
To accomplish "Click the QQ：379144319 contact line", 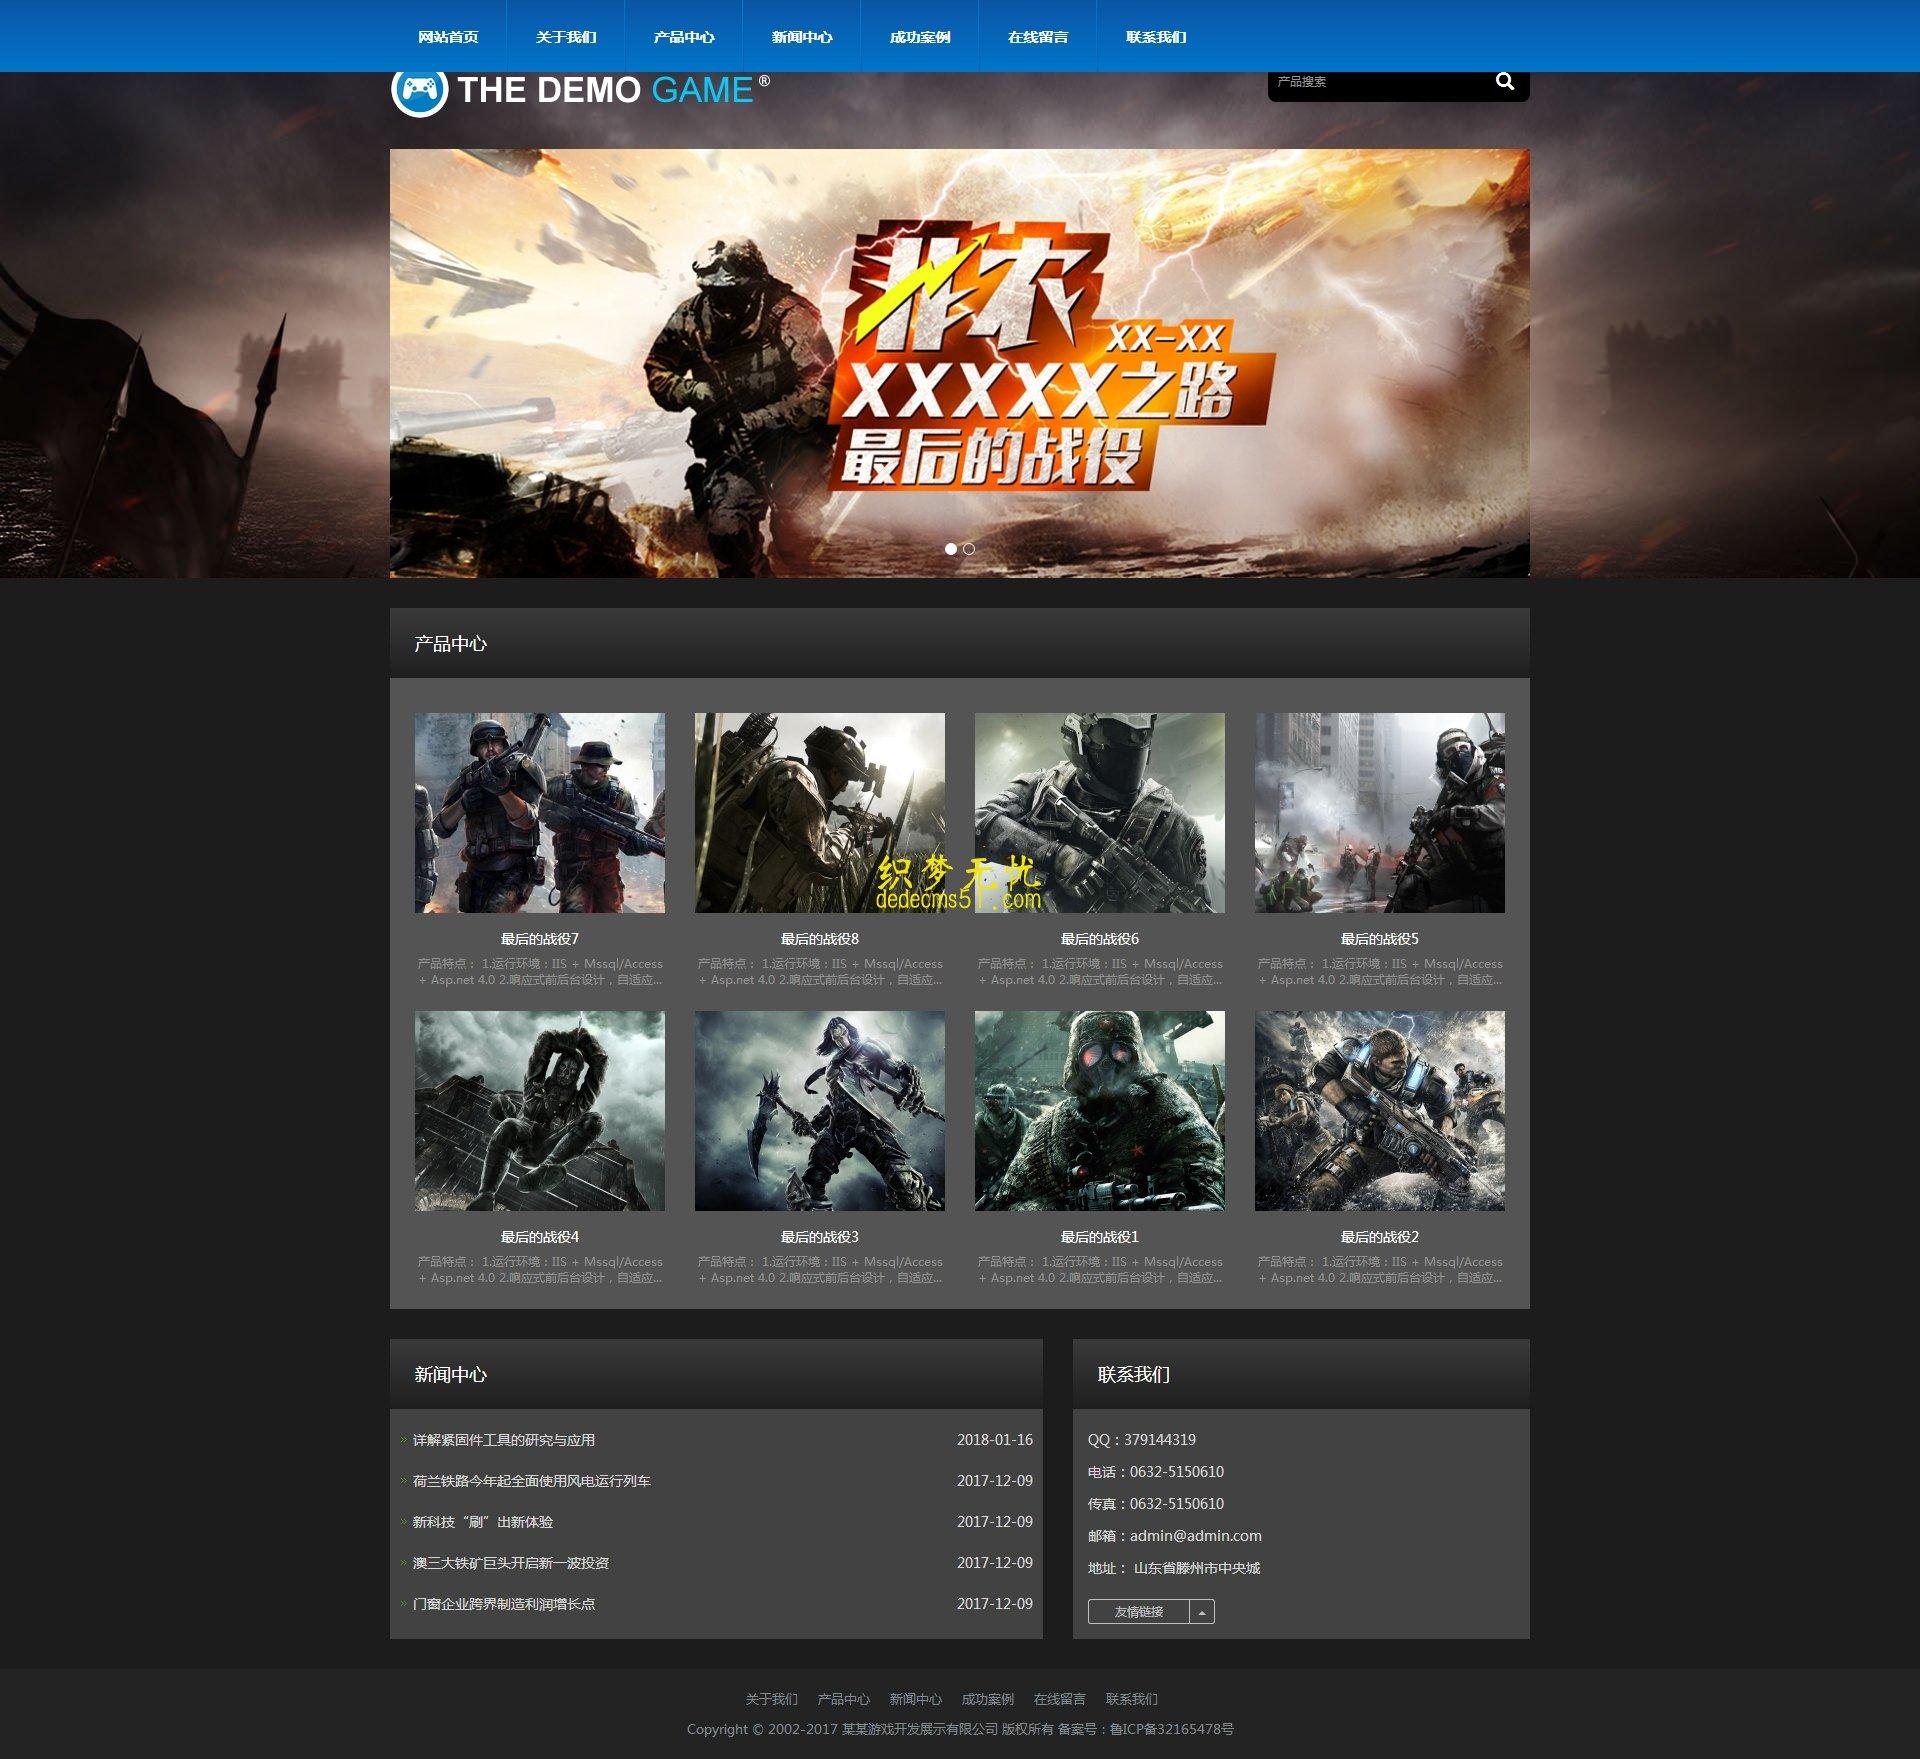I will [x=1142, y=1440].
